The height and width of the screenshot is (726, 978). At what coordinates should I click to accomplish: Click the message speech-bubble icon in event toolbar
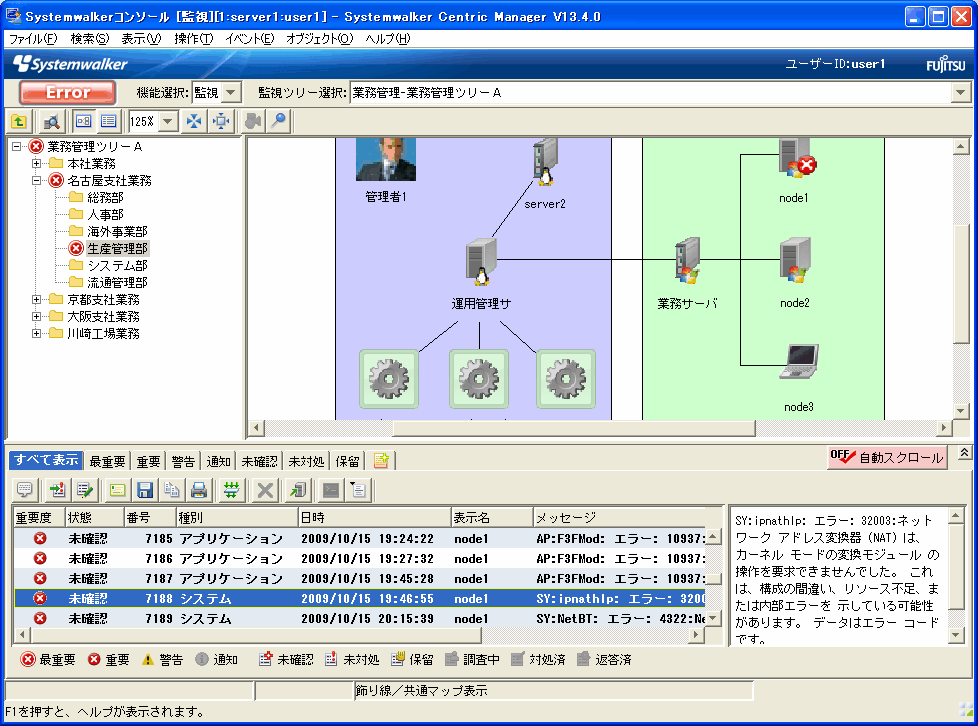pos(25,490)
